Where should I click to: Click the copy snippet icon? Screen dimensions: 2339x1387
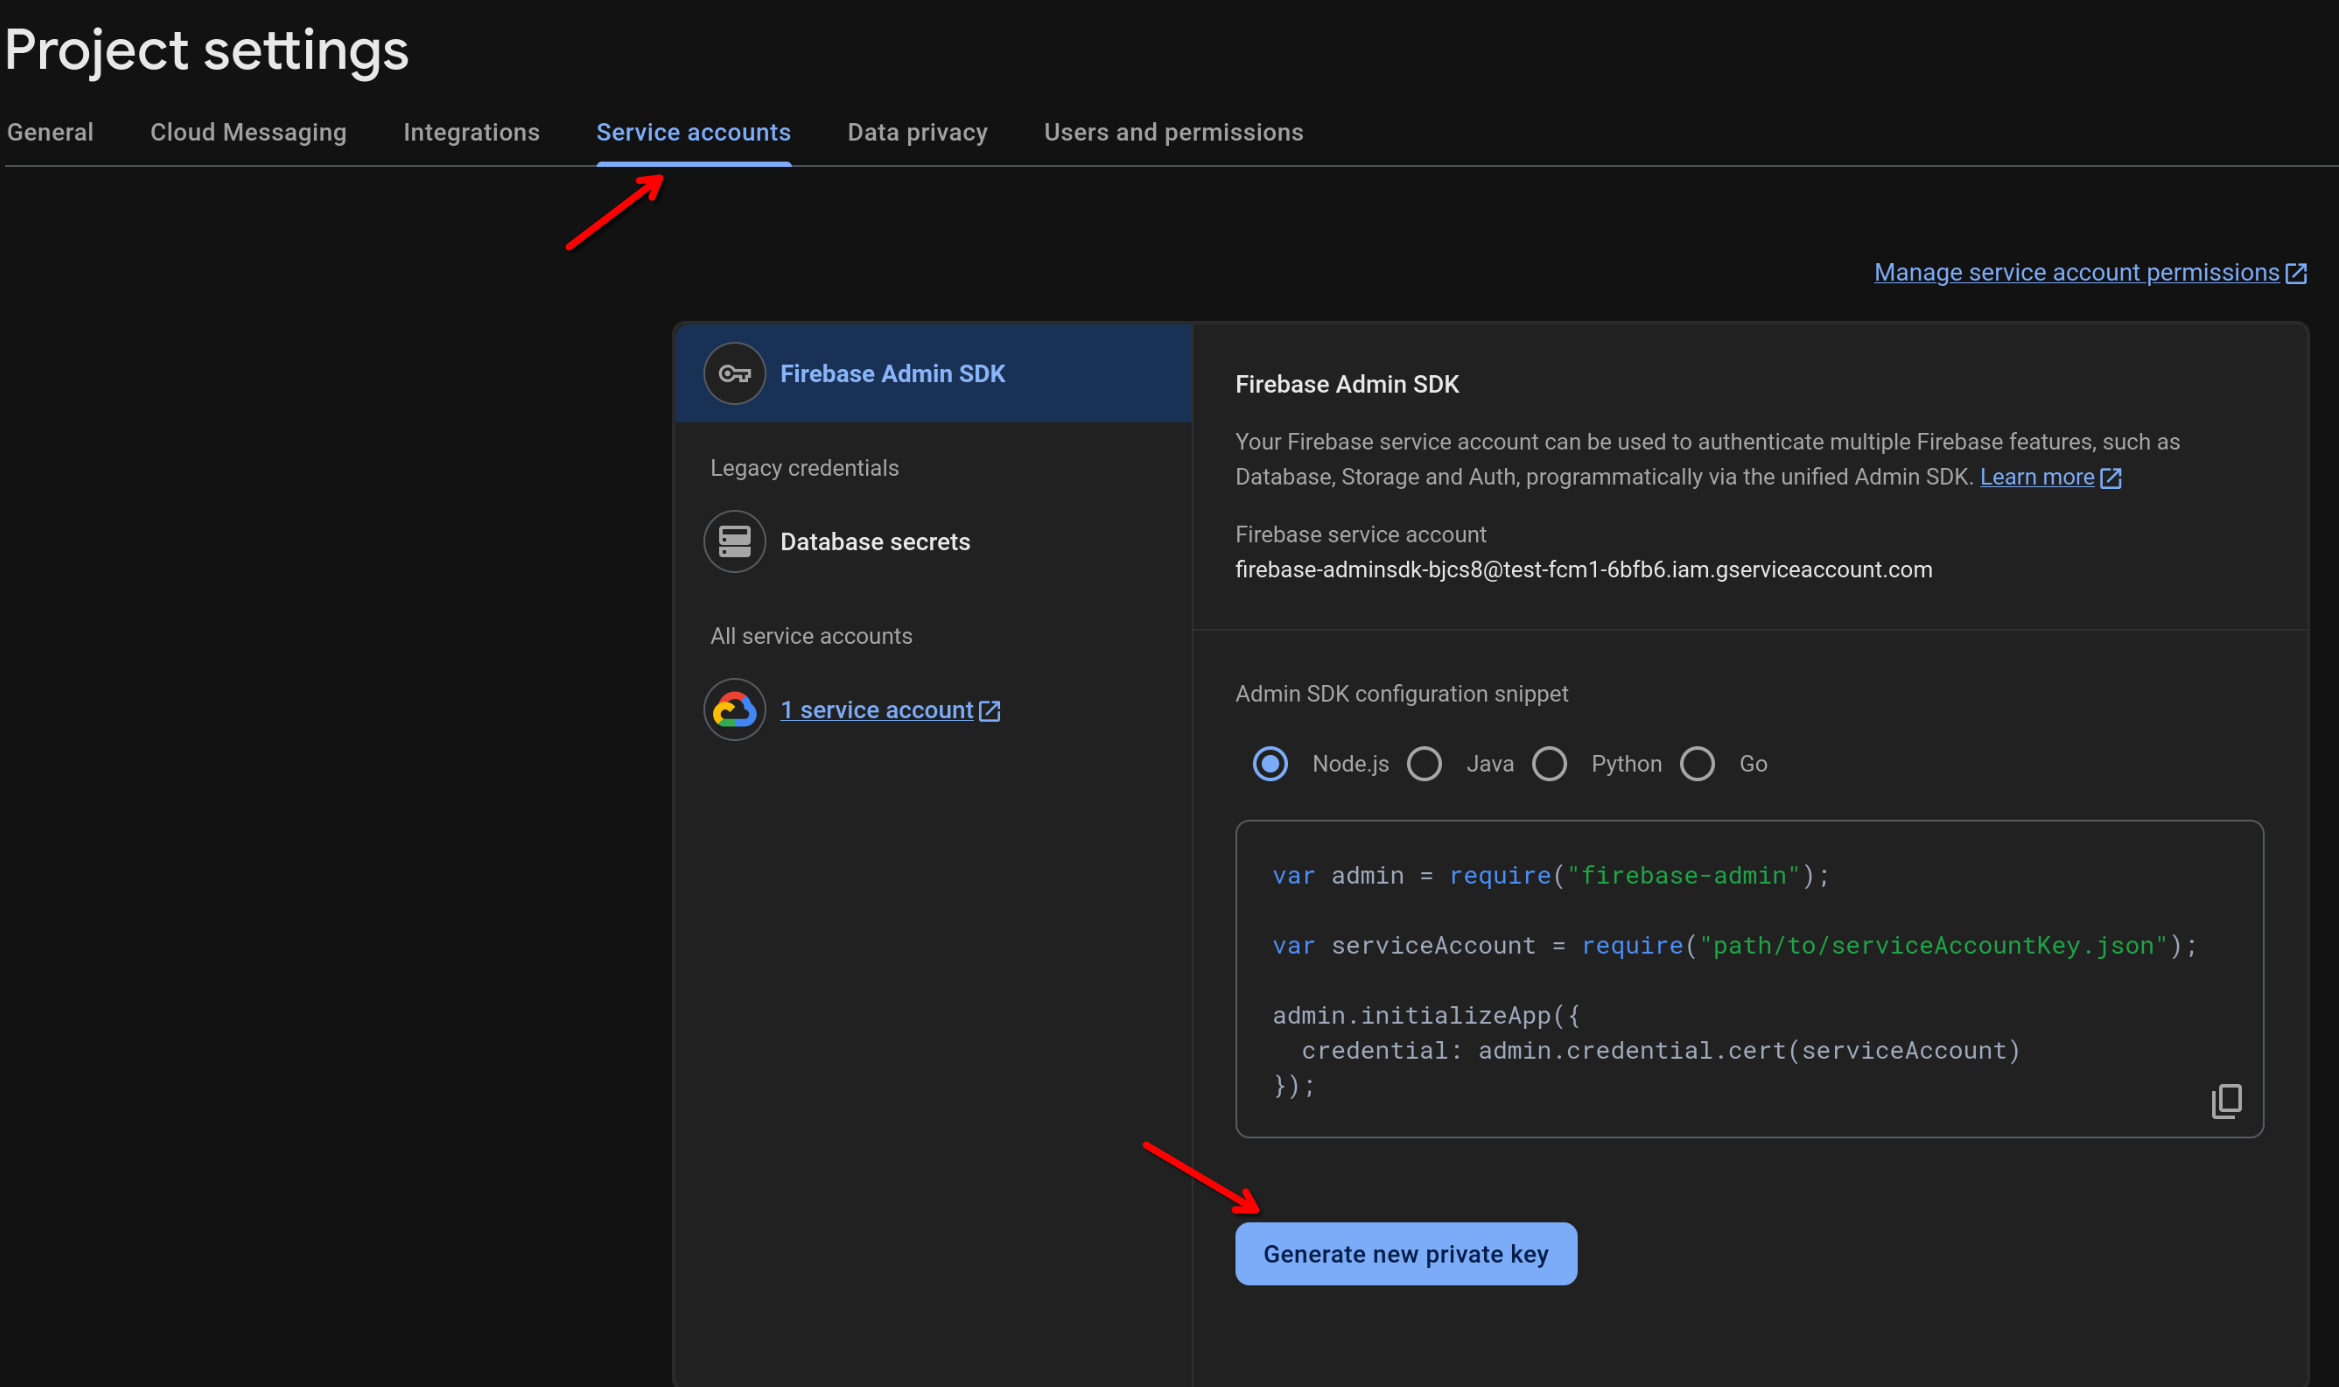tap(2227, 1101)
